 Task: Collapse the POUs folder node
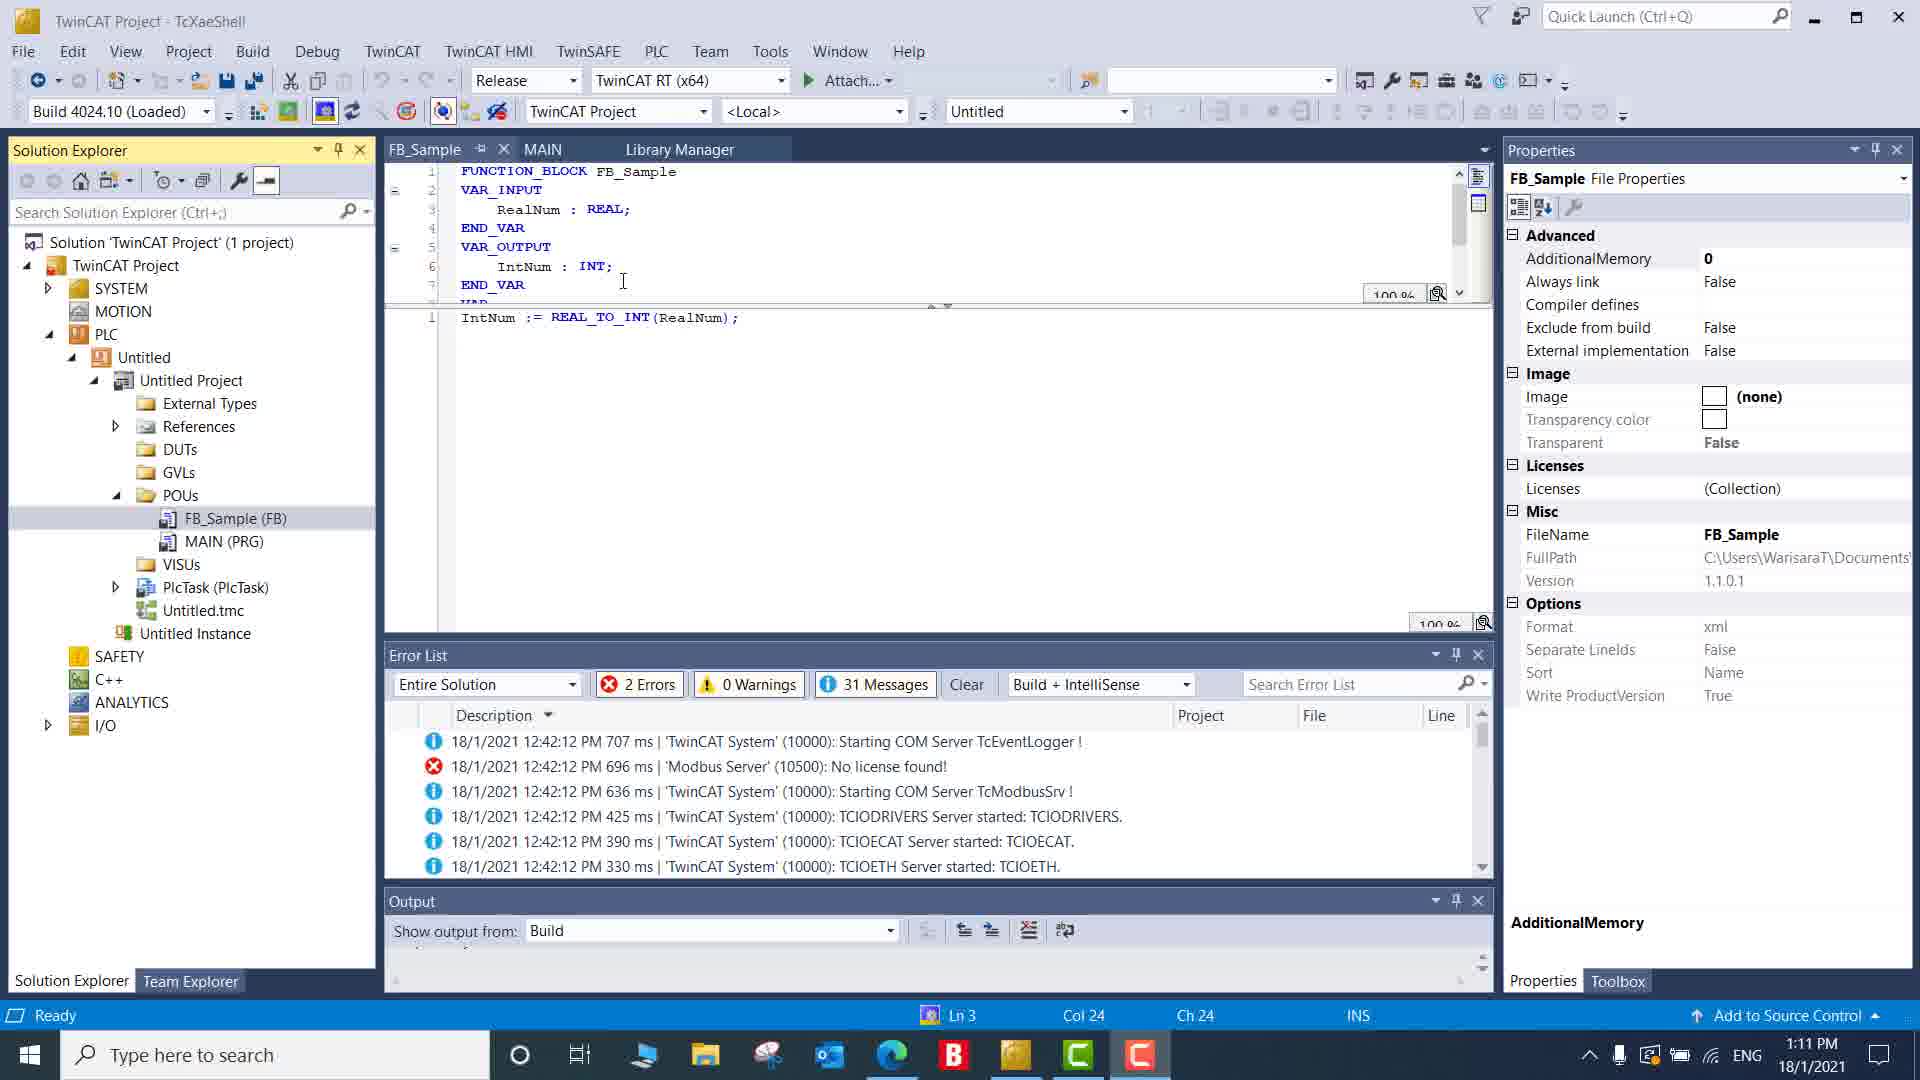coord(116,496)
